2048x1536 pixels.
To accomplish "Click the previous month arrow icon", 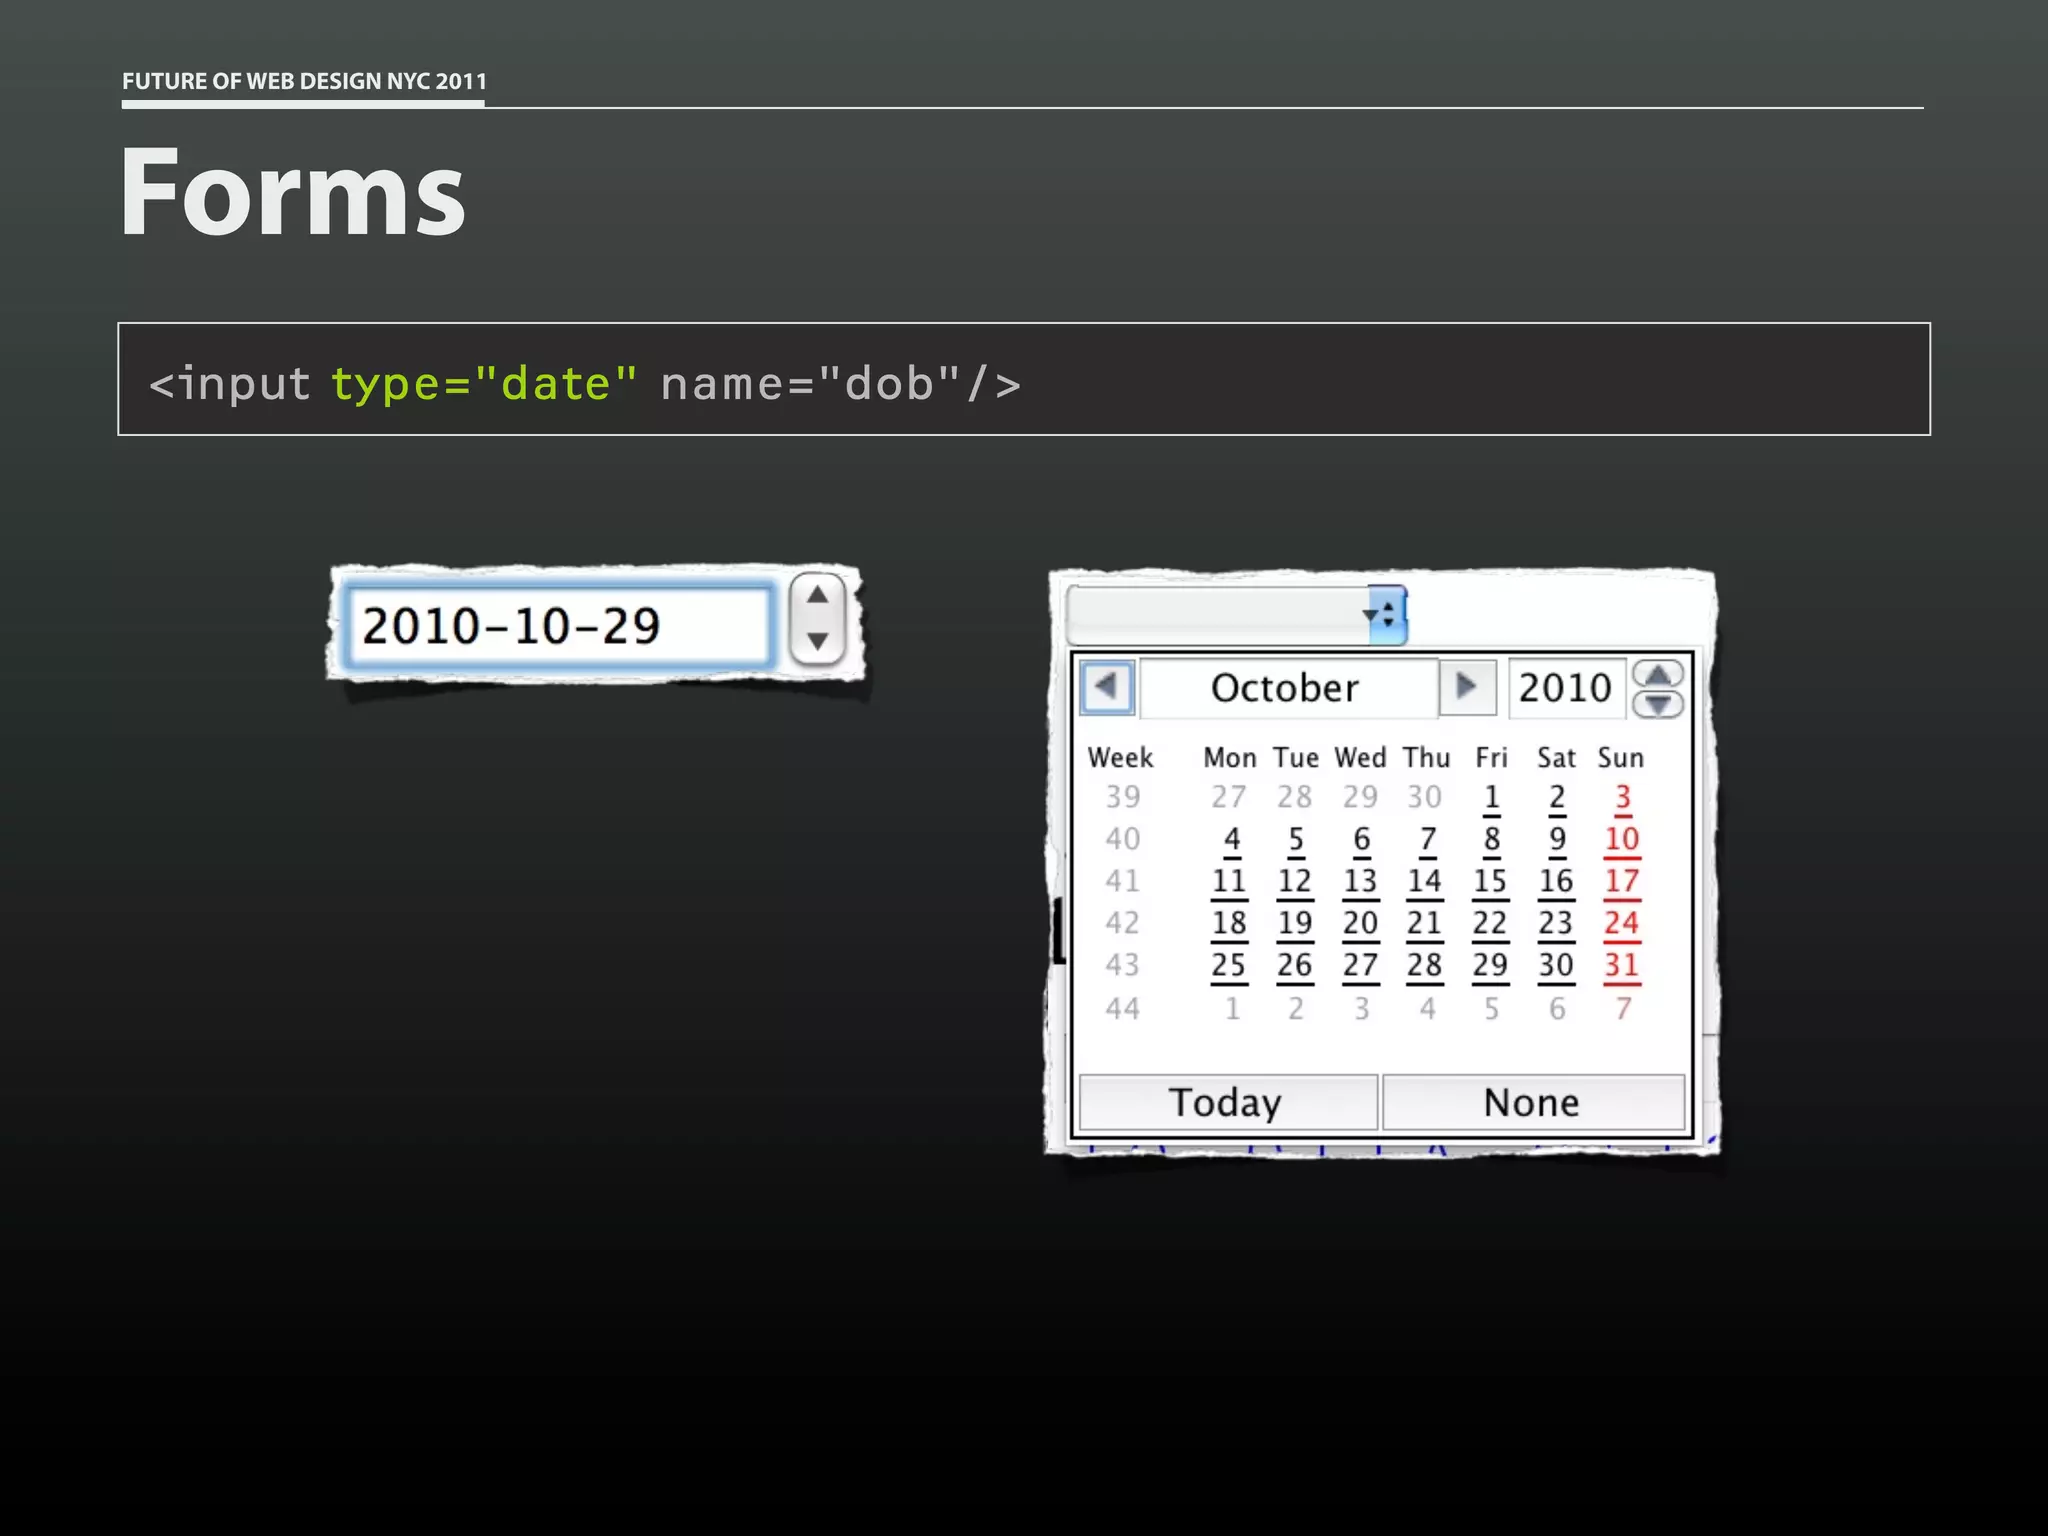I will [x=1107, y=687].
